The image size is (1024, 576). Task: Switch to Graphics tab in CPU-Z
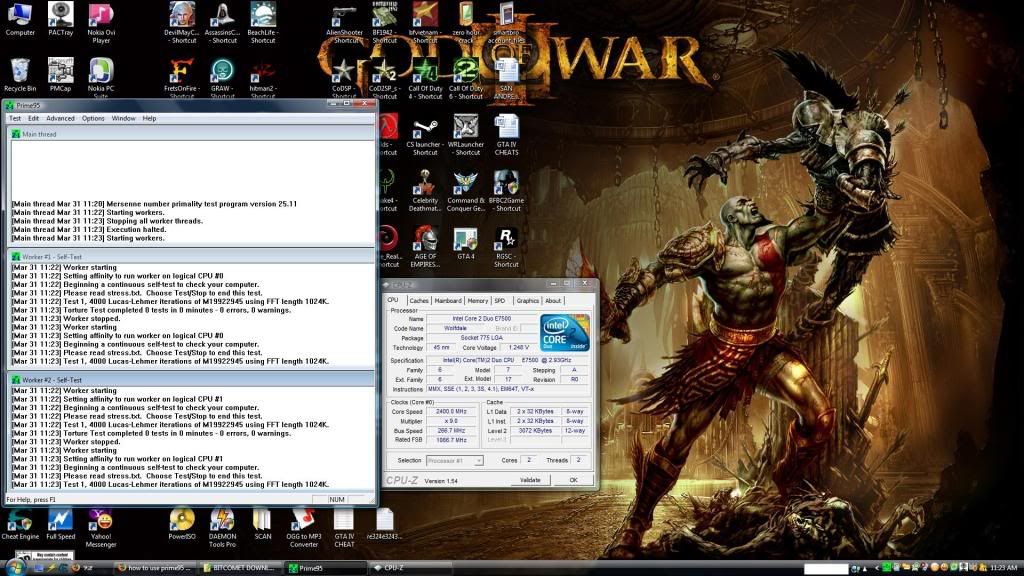[527, 300]
